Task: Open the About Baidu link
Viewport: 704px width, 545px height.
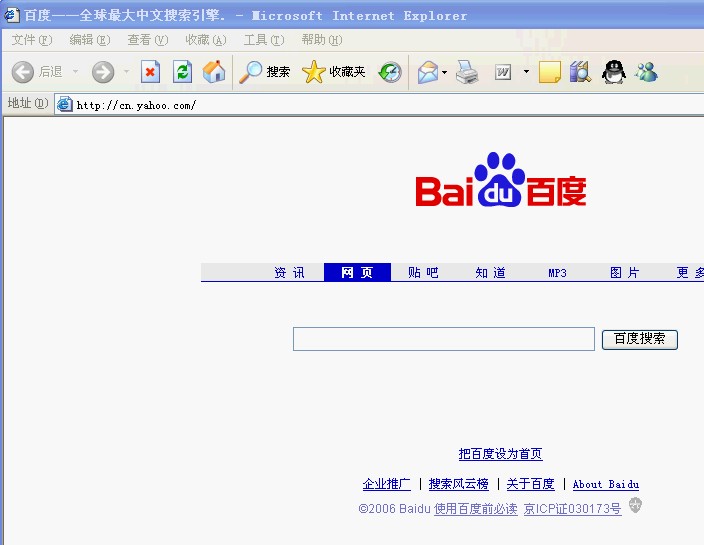Action: tap(606, 484)
